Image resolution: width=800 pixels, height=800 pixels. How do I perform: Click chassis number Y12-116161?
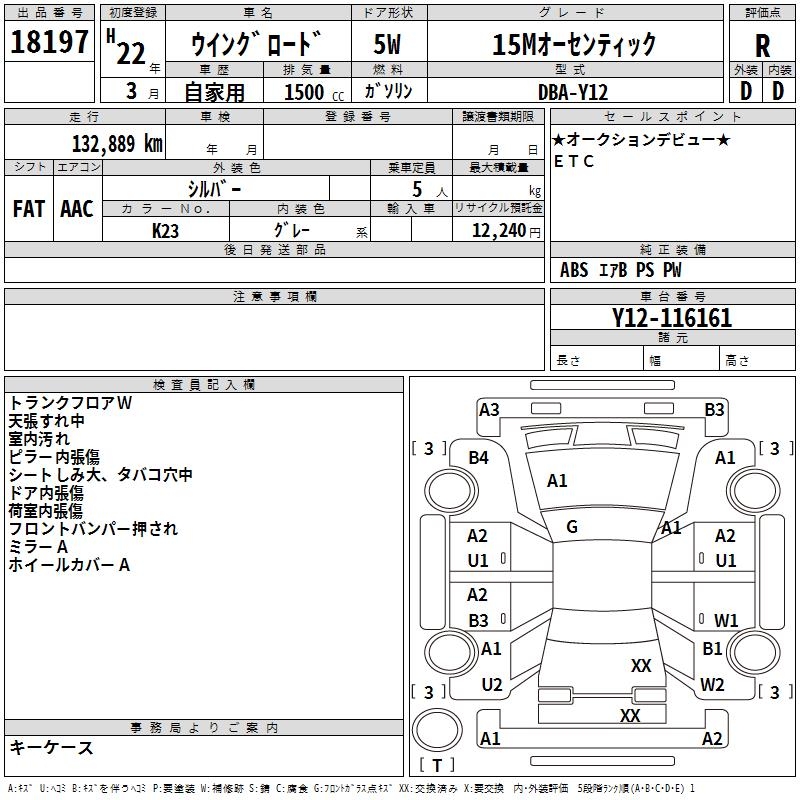coord(672,318)
